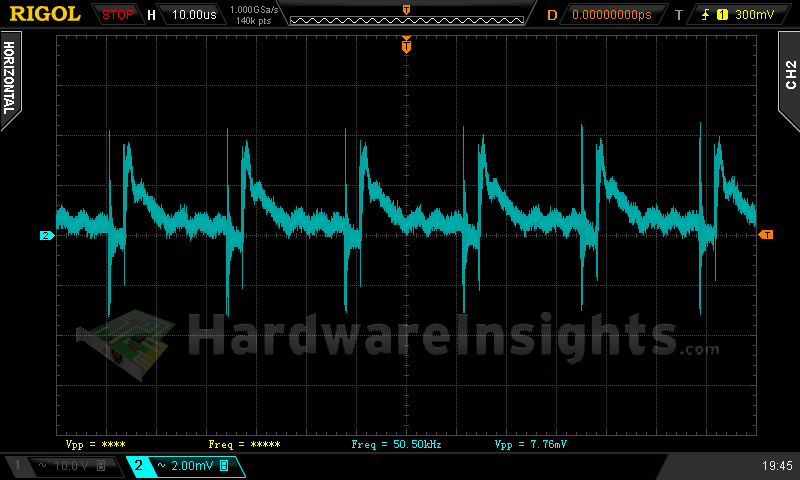
Task: Select the 300mV trigger level readout
Action: click(753, 15)
